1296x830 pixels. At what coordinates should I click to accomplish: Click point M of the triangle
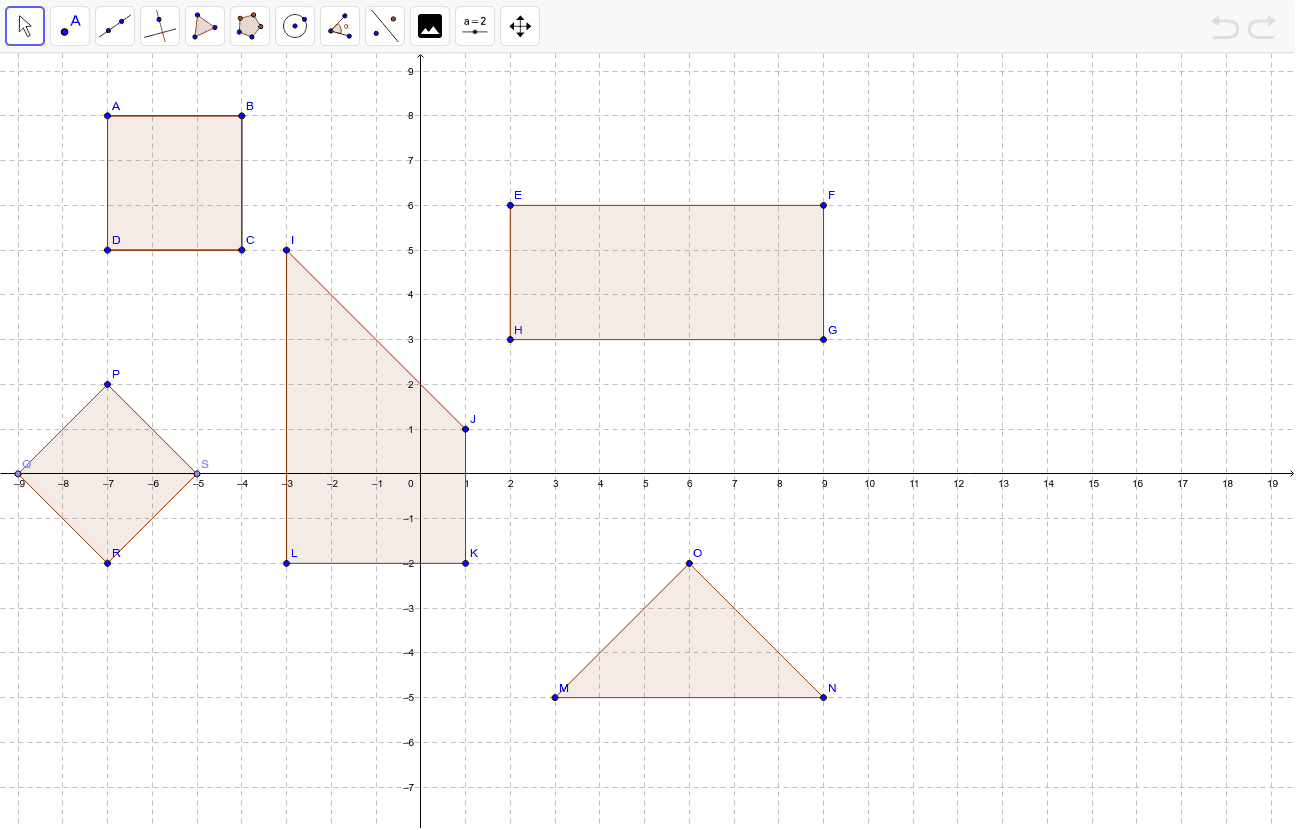pyautogui.click(x=555, y=697)
